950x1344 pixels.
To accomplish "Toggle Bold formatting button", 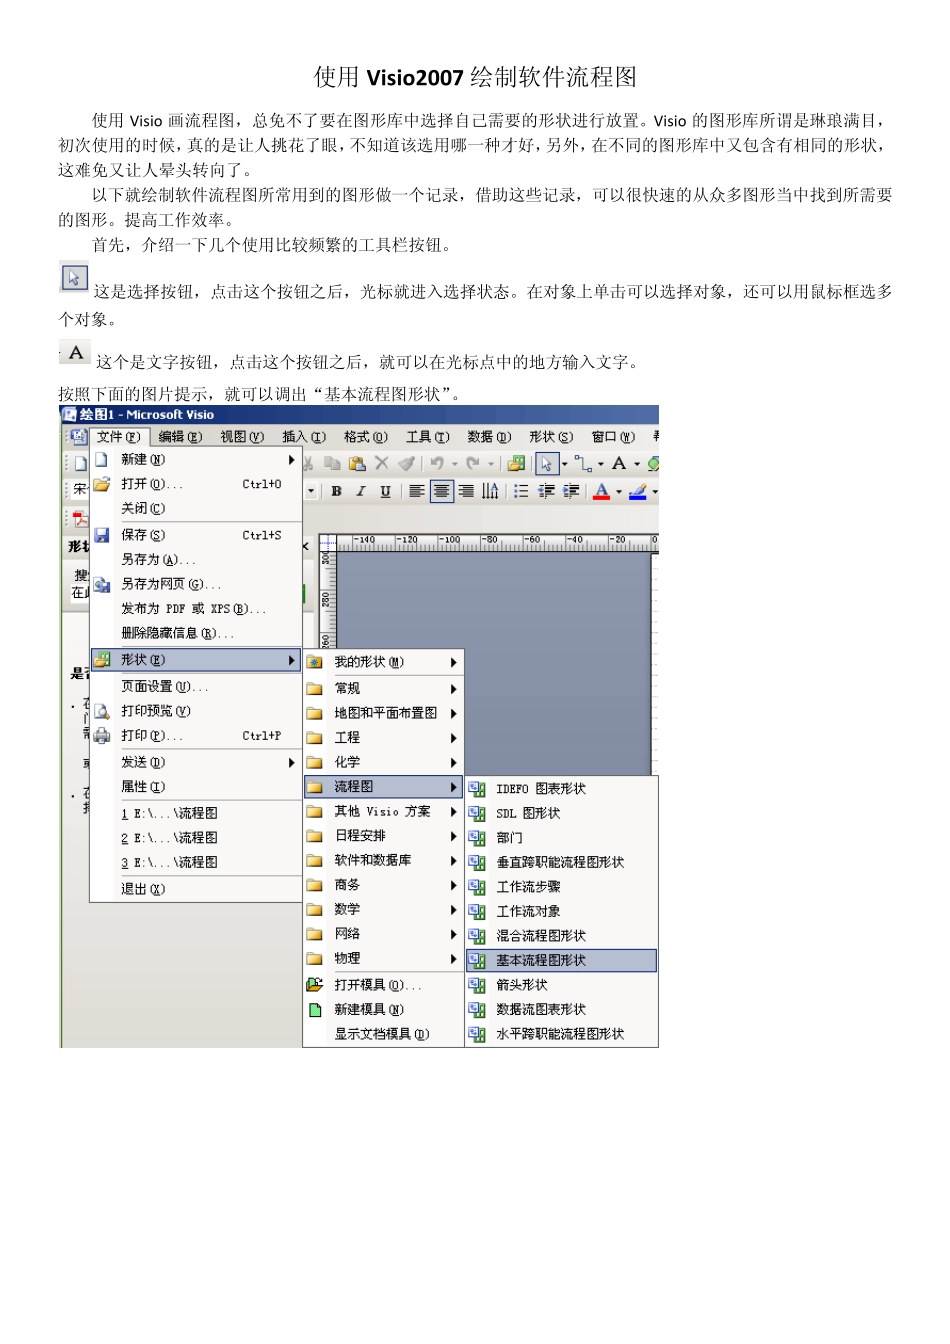I will coord(337,491).
